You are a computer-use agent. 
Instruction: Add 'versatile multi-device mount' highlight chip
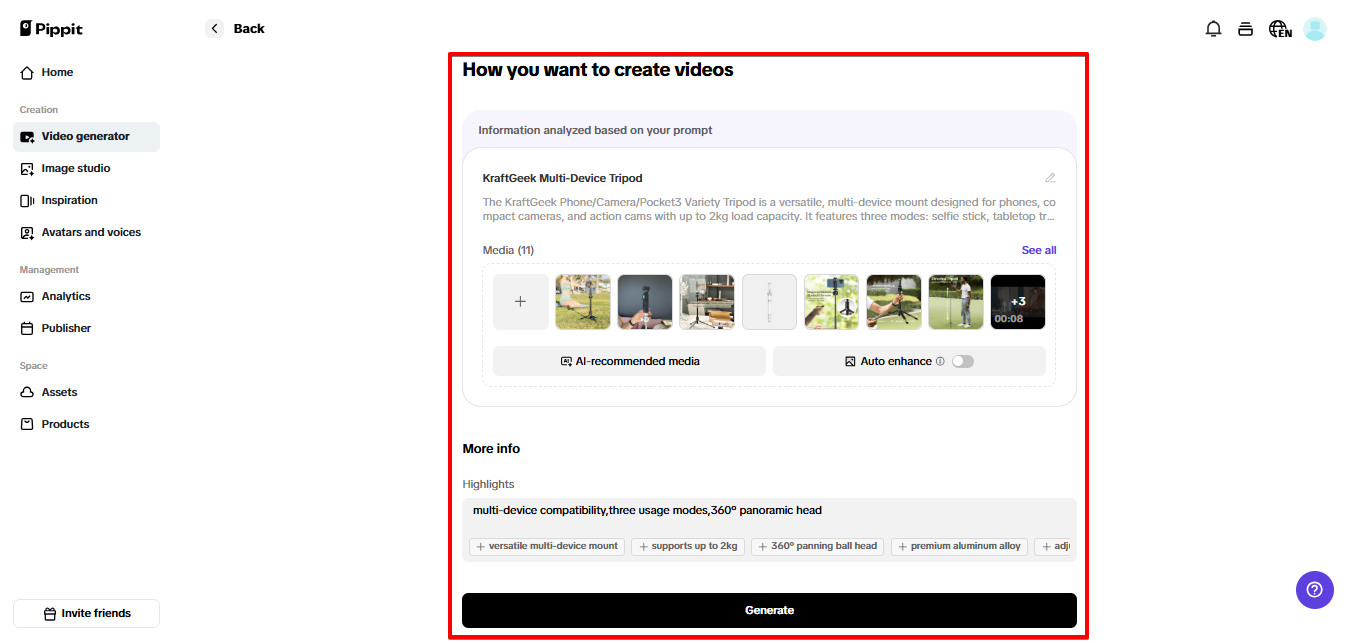[547, 546]
